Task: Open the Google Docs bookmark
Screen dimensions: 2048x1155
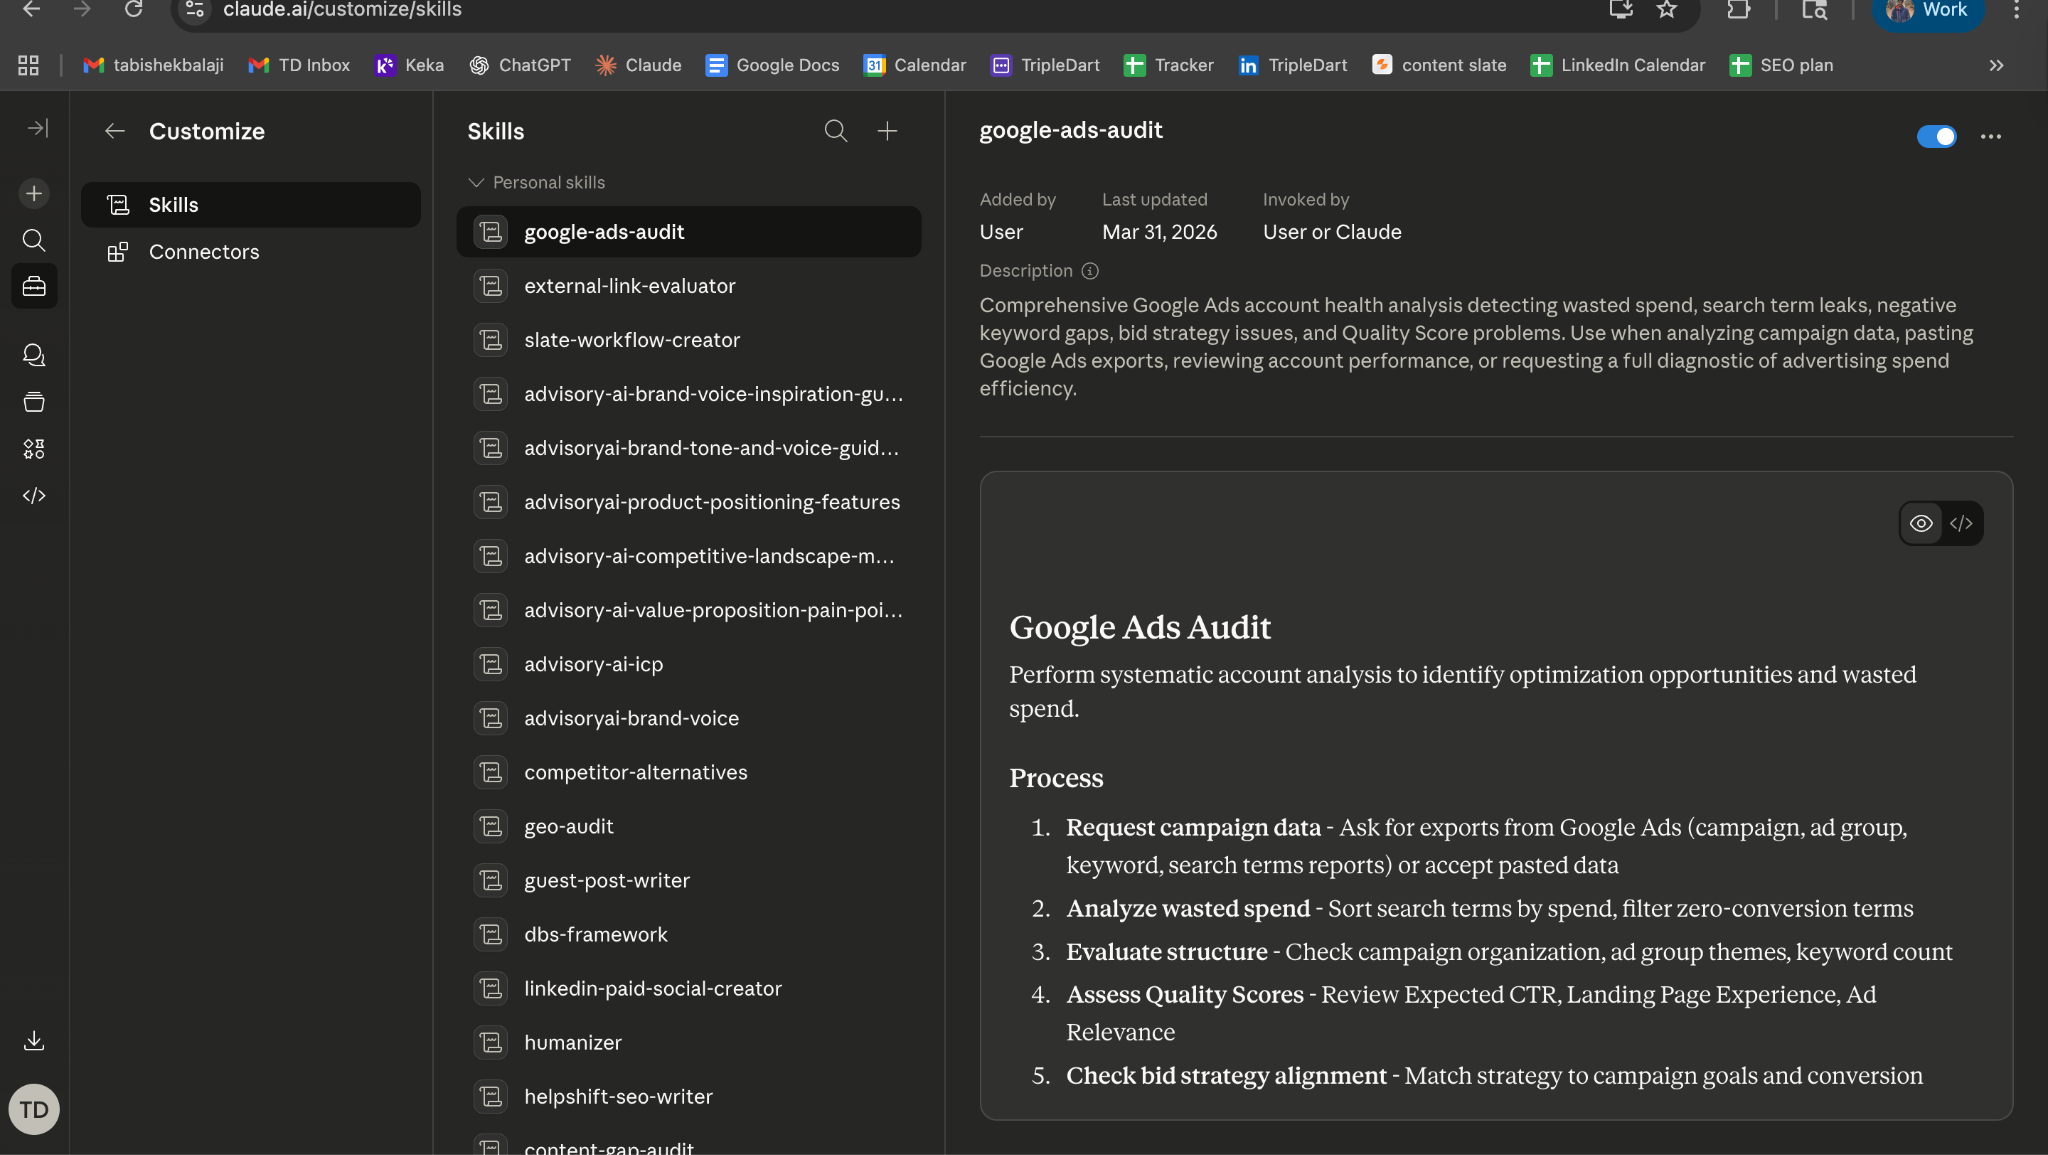Action: pyautogui.click(x=772, y=65)
